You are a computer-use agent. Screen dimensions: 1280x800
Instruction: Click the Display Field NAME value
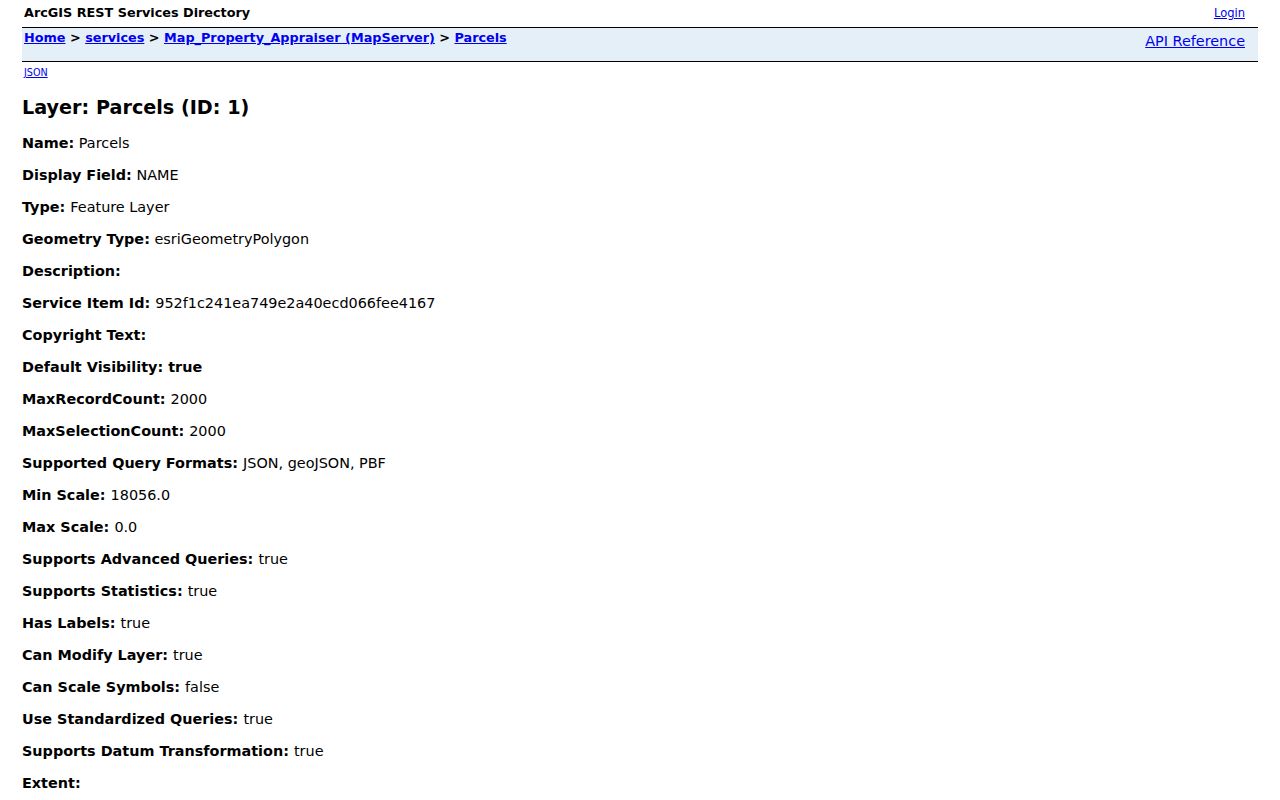[x=157, y=175]
